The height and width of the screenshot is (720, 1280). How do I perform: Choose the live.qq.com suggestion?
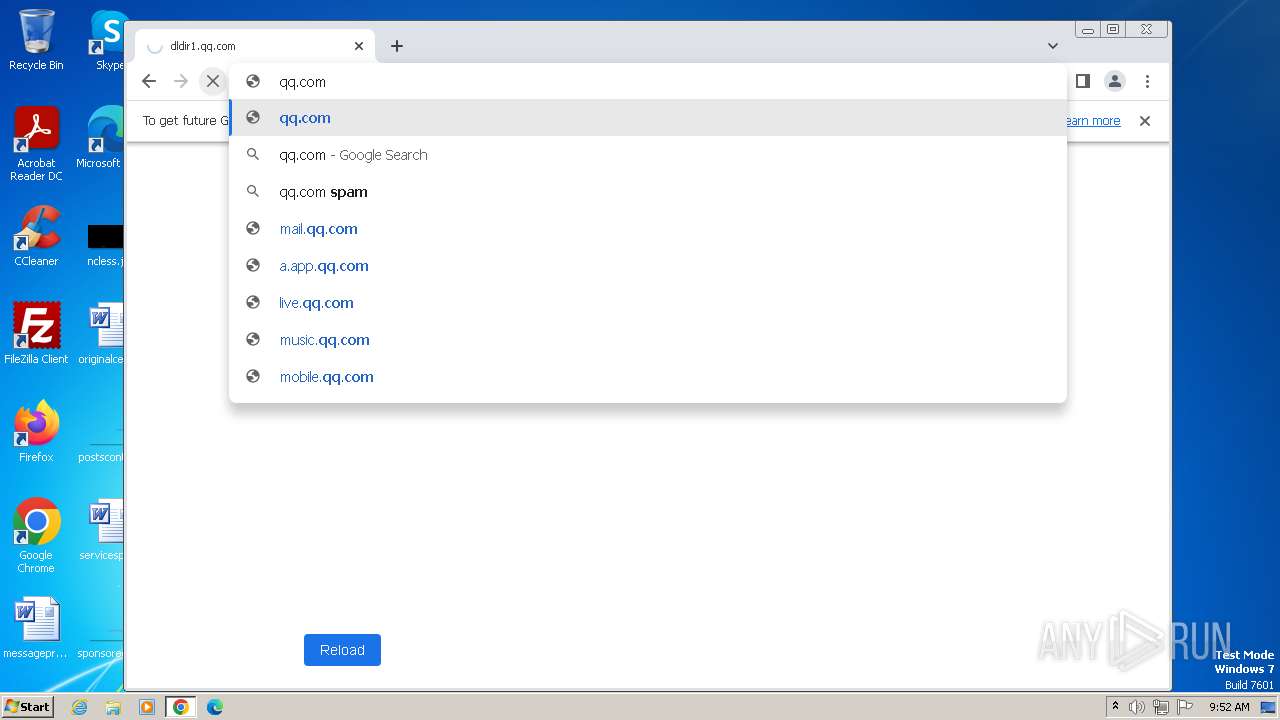pyautogui.click(x=648, y=303)
